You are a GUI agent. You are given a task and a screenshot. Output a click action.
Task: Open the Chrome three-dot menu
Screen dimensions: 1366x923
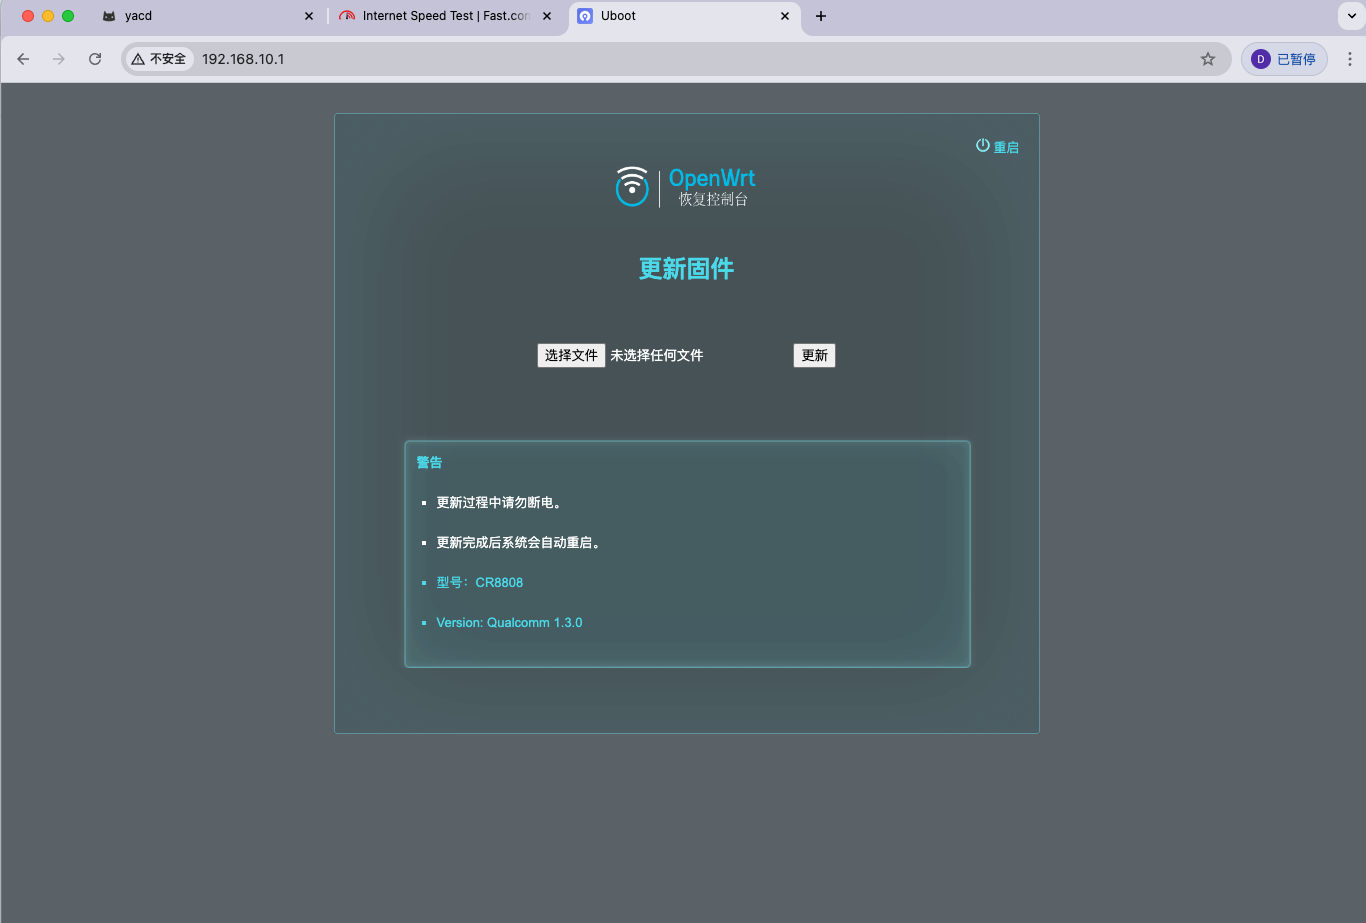pyautogui.click(x=1349, y=59)
